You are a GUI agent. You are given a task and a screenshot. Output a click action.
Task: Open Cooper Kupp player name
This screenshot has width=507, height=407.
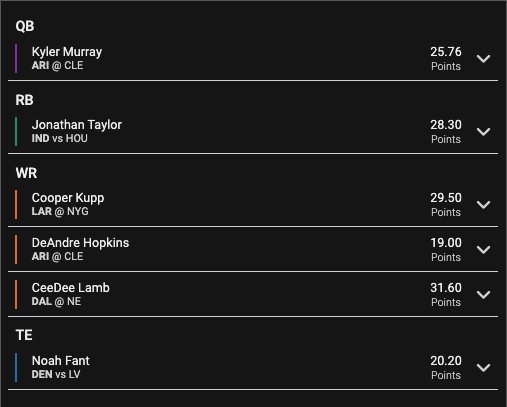click(x=68, y=198)
